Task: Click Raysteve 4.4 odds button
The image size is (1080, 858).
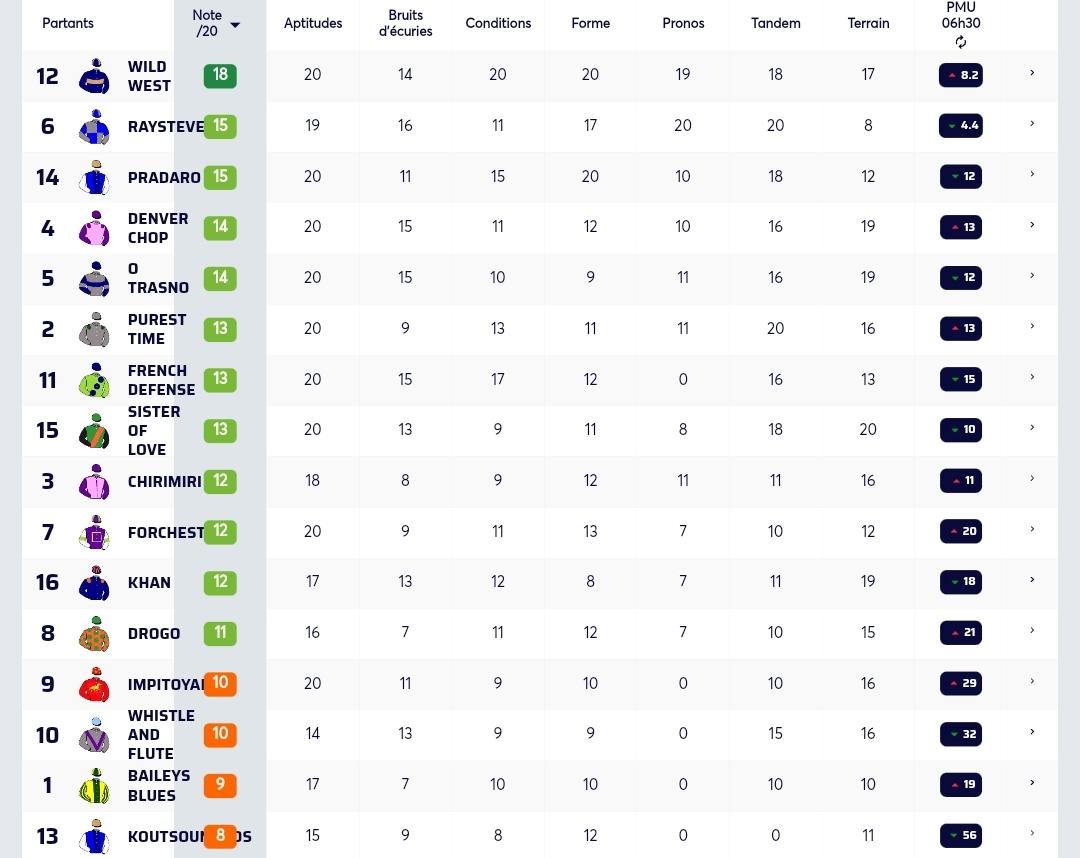Action: [x=961, y=126]
